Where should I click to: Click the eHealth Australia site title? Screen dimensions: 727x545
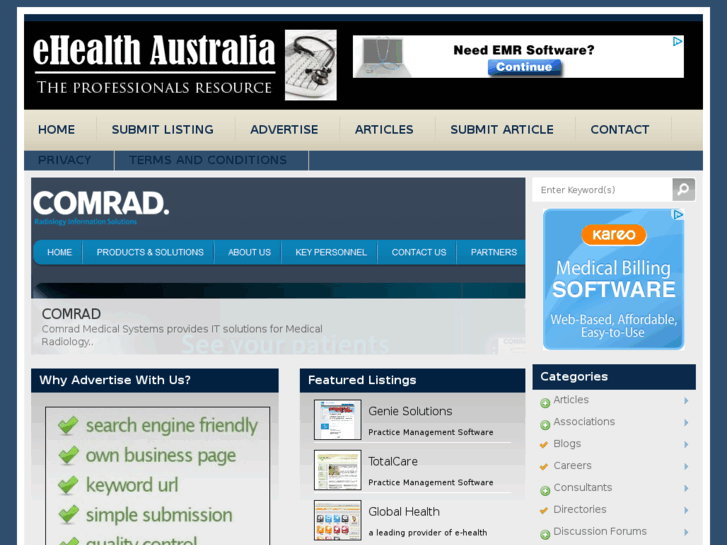[x=154, y=50]
